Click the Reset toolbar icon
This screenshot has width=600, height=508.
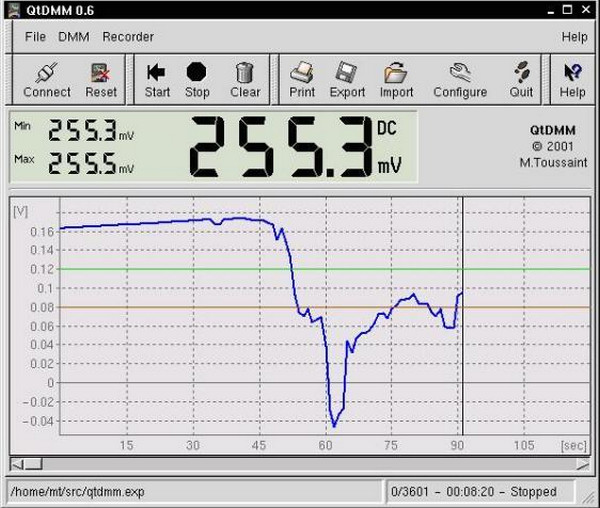coord(101,73)
